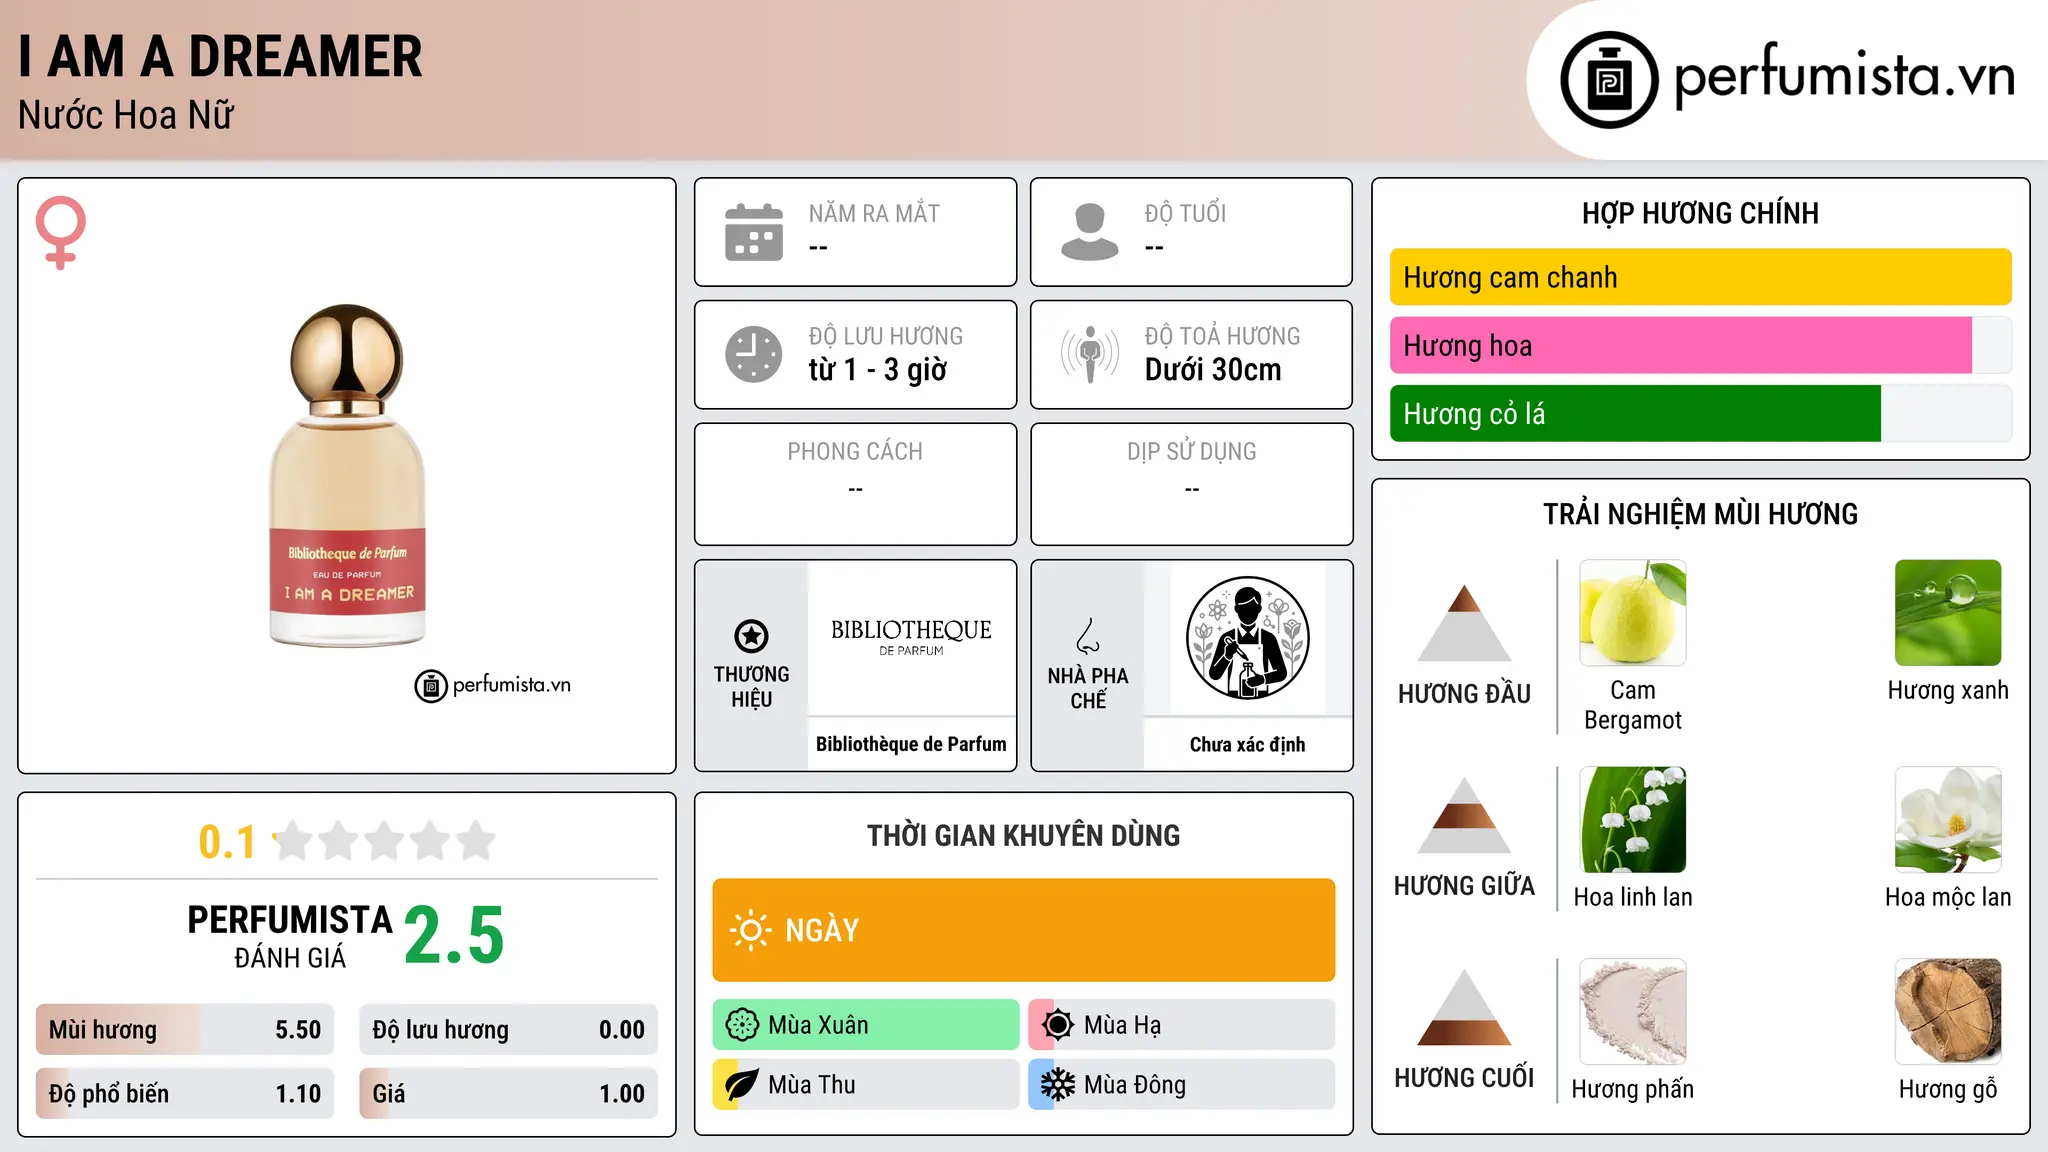Click the Bibliotheque de Parfum brand logo

click(x=911, y=636)
